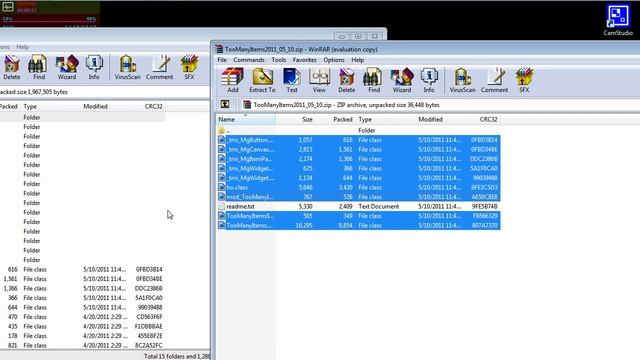The height and width of the screenshot is (360, 640).
Task: Click Add in the TooManyItems WinRAR toolbar
Action: point(233,80)
